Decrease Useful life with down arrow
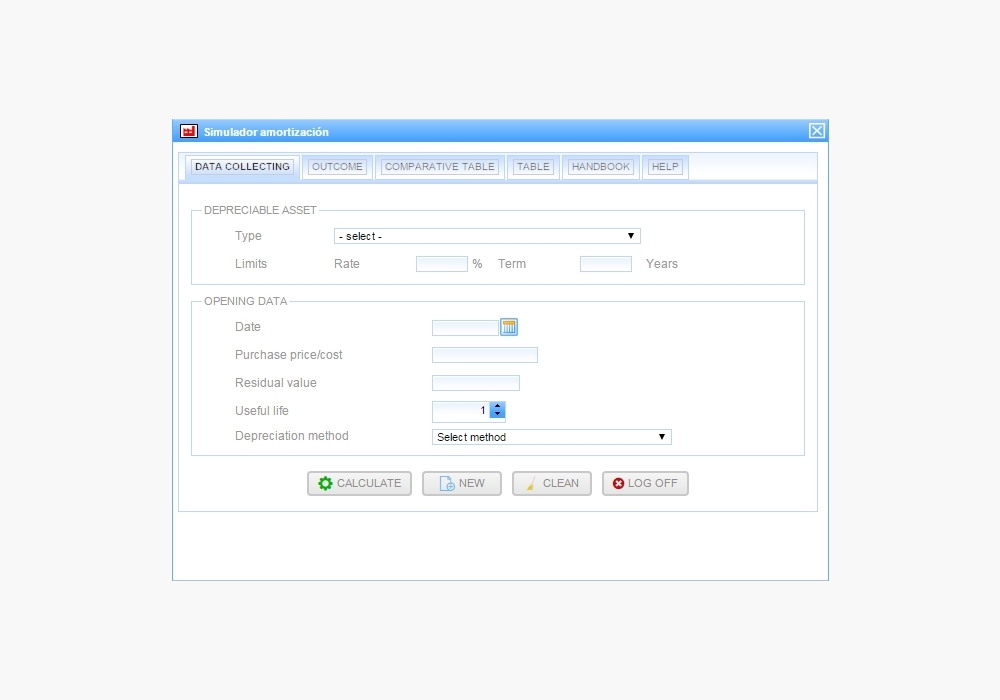 497,415
